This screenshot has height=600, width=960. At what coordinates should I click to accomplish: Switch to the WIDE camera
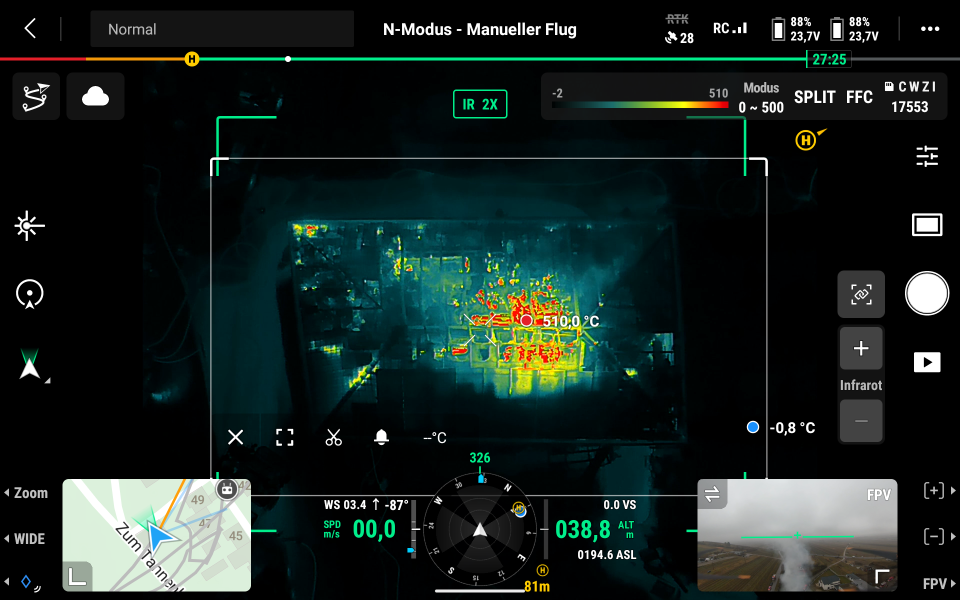26,539
